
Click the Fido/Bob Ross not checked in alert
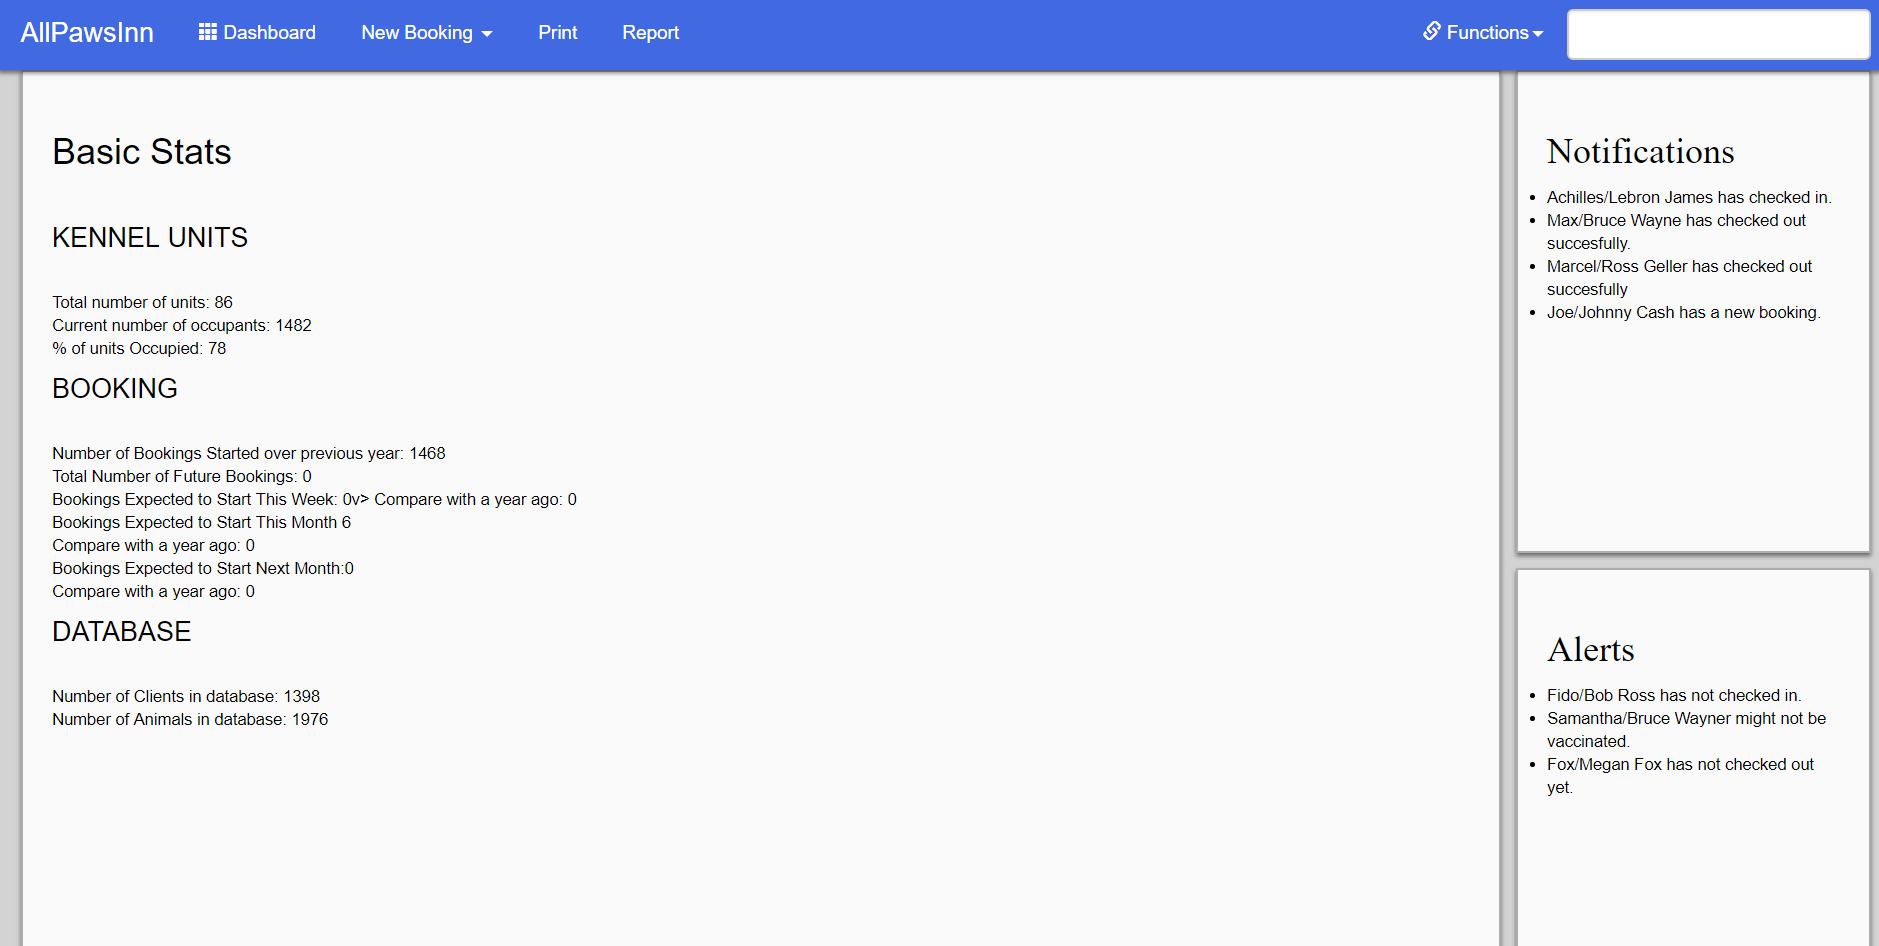pyautogui.click(x=1673, y=696)
